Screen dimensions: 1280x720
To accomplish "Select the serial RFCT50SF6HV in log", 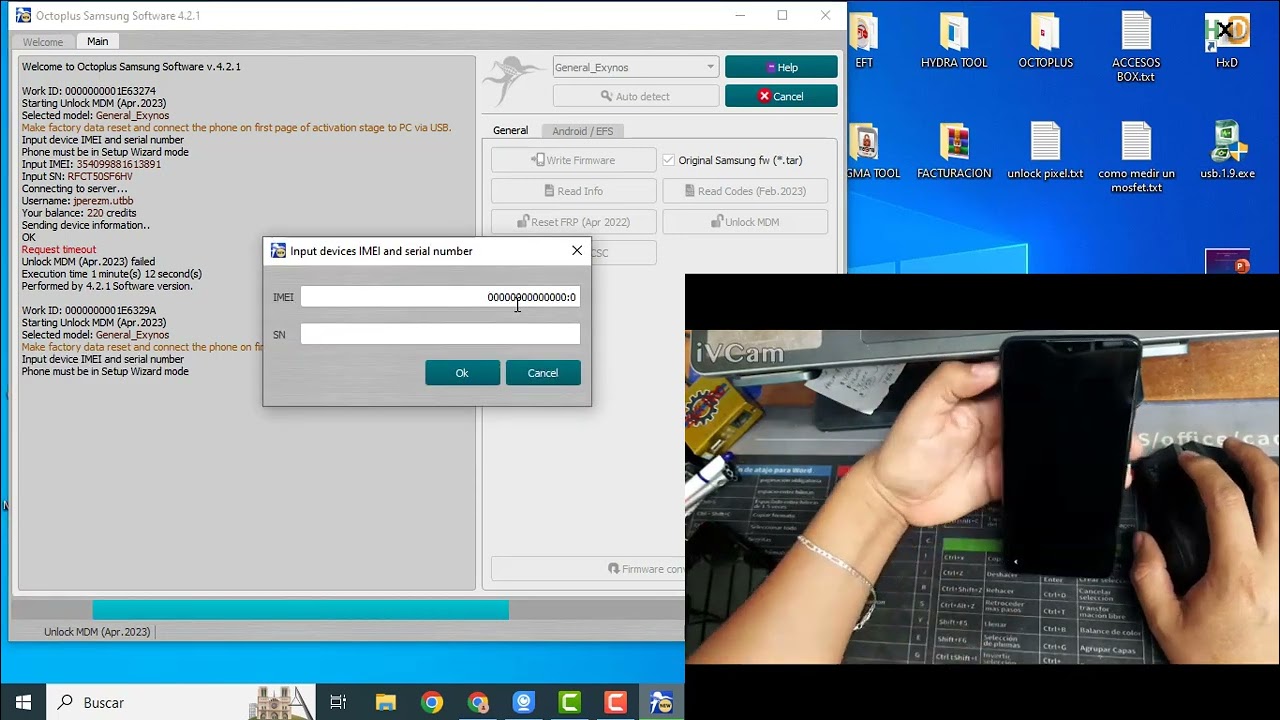I will (x=100, y=176).
